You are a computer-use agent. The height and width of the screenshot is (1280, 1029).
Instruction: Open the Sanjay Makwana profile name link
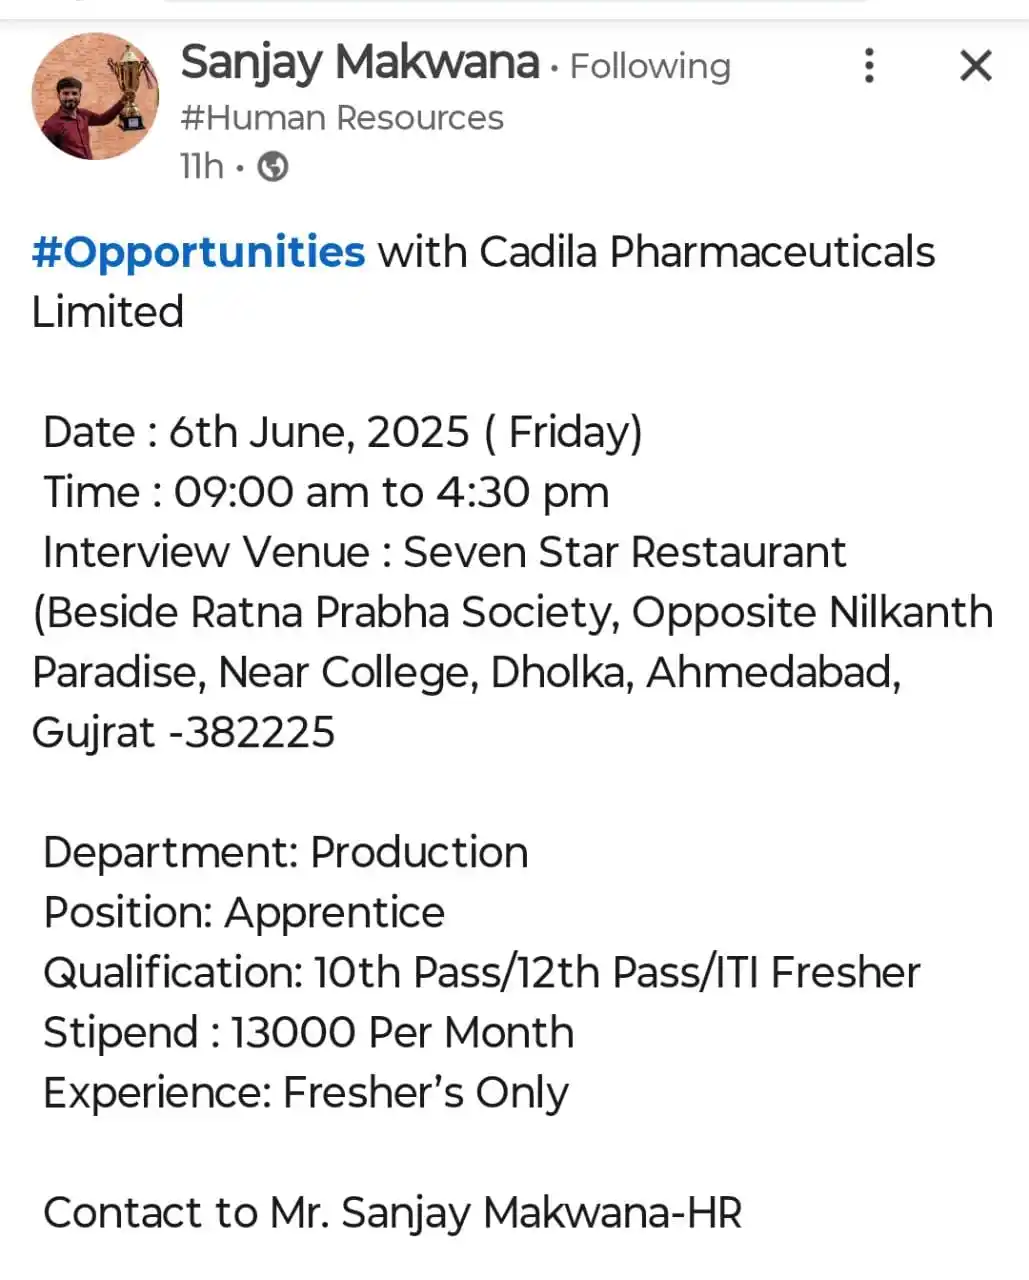coord(360,64)
